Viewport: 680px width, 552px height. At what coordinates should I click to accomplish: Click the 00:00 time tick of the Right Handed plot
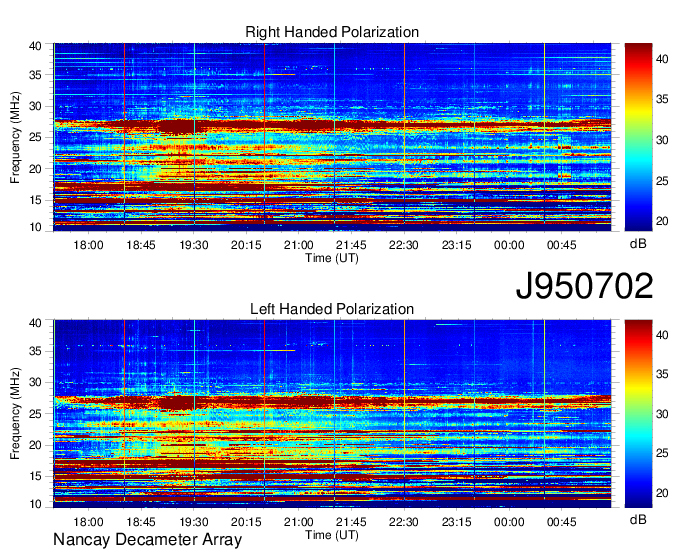(x=509, y=245)
